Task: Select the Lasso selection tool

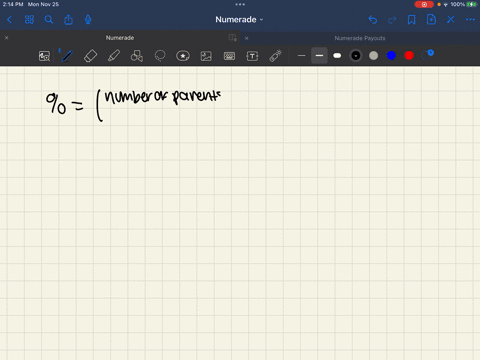Action: pos(160,56)
